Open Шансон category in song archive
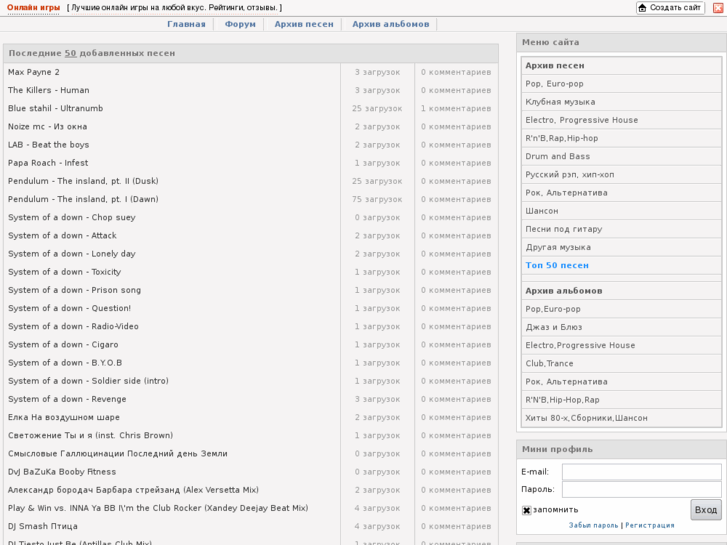The height and width of the screenshot is (545, 727). point(542,211)
